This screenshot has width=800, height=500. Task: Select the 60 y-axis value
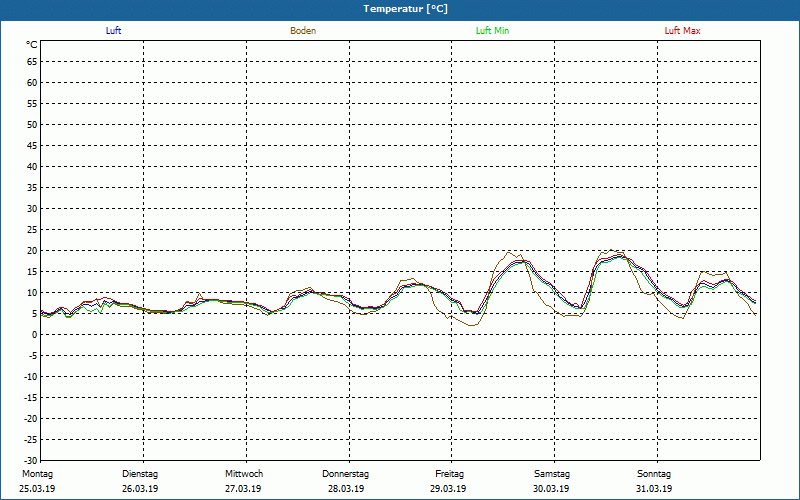(32, 83)
